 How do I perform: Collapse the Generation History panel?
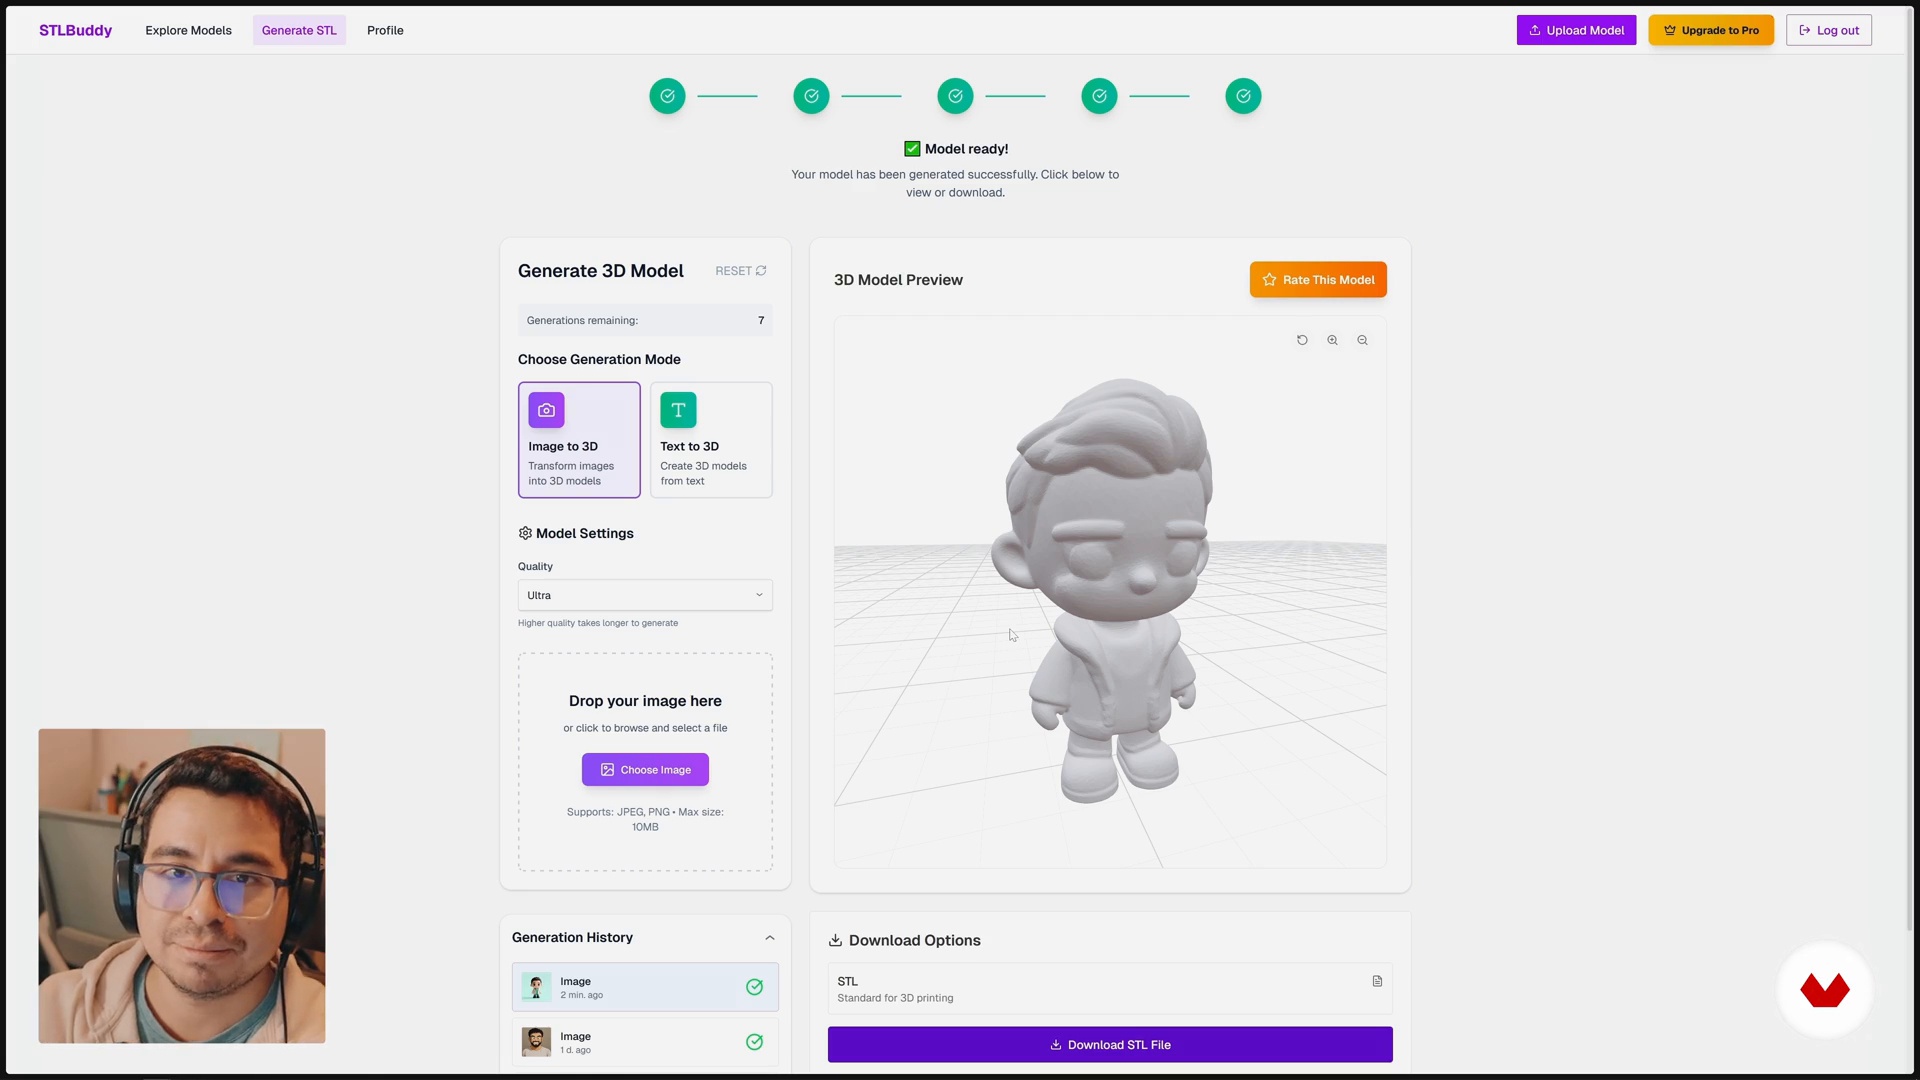(x=769, y=938)
